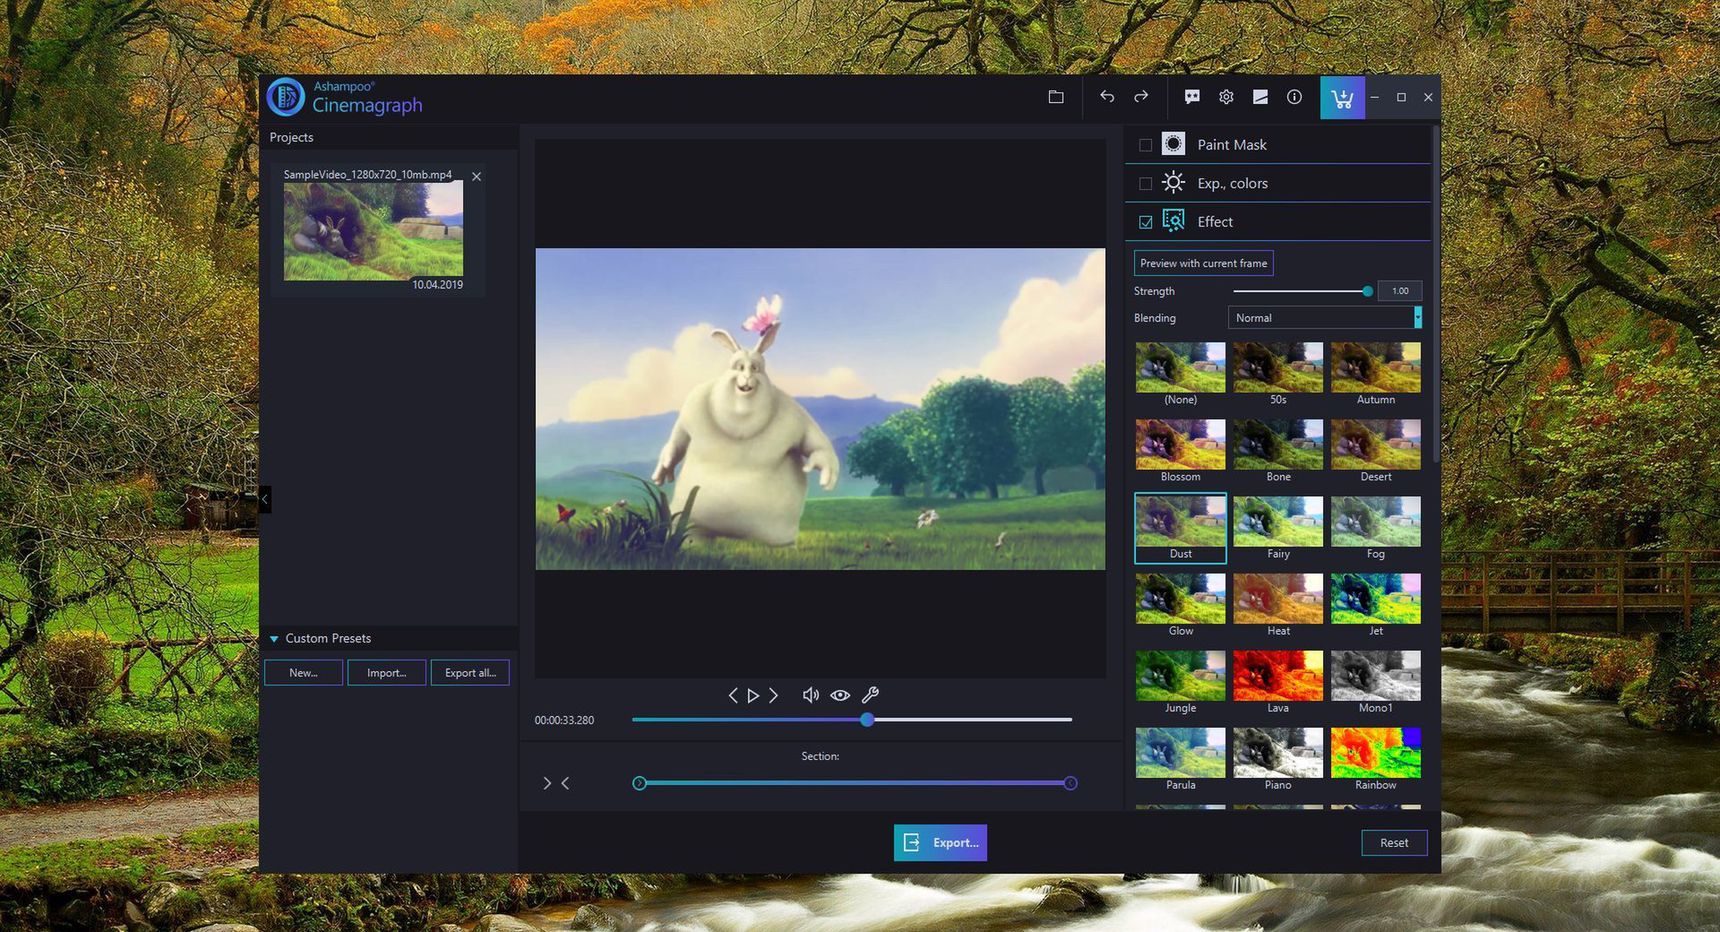Apply the Heat effect preset
Screen dimensions: 1720x932
pyautogui.click(x=1278, y=605)
